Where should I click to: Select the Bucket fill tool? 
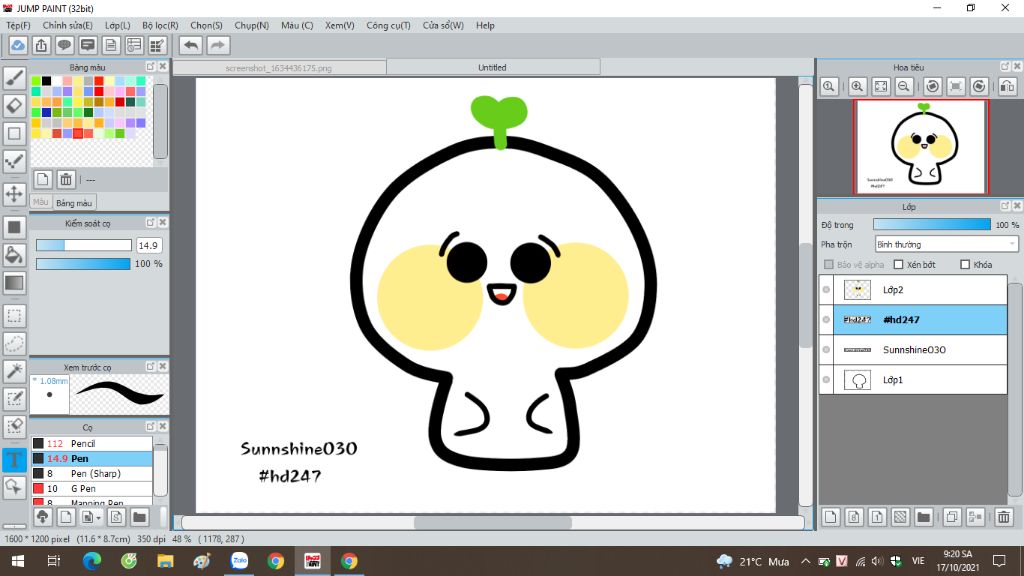click(x=14, y=255)
